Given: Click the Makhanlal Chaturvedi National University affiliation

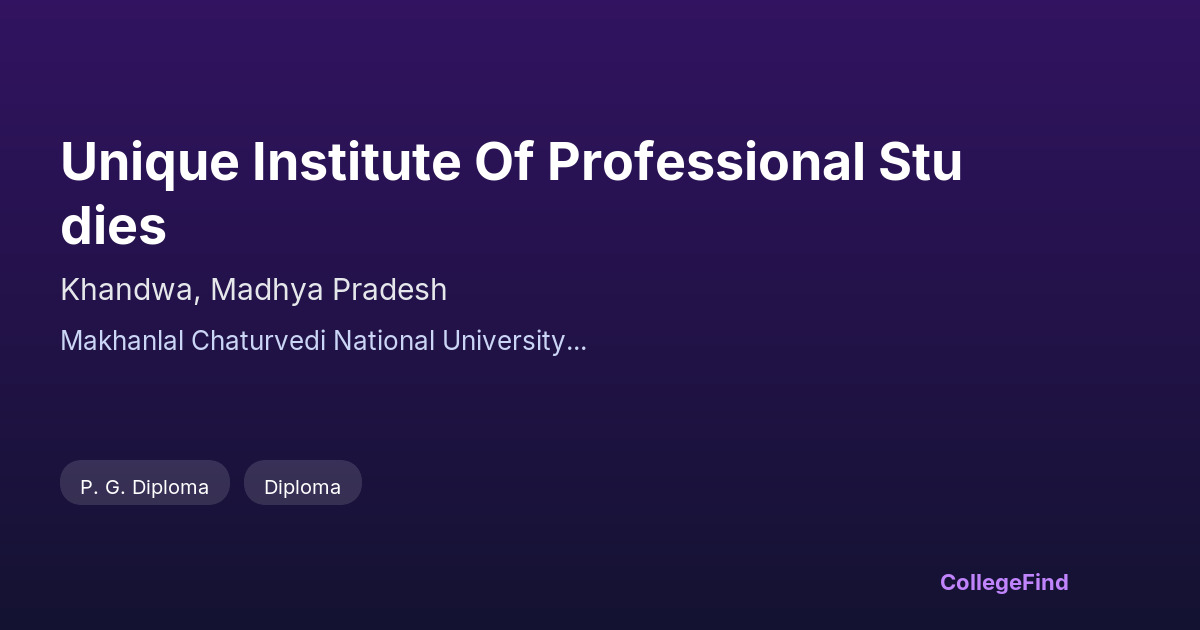Looking at the screenshot, I should click(322, 341).
